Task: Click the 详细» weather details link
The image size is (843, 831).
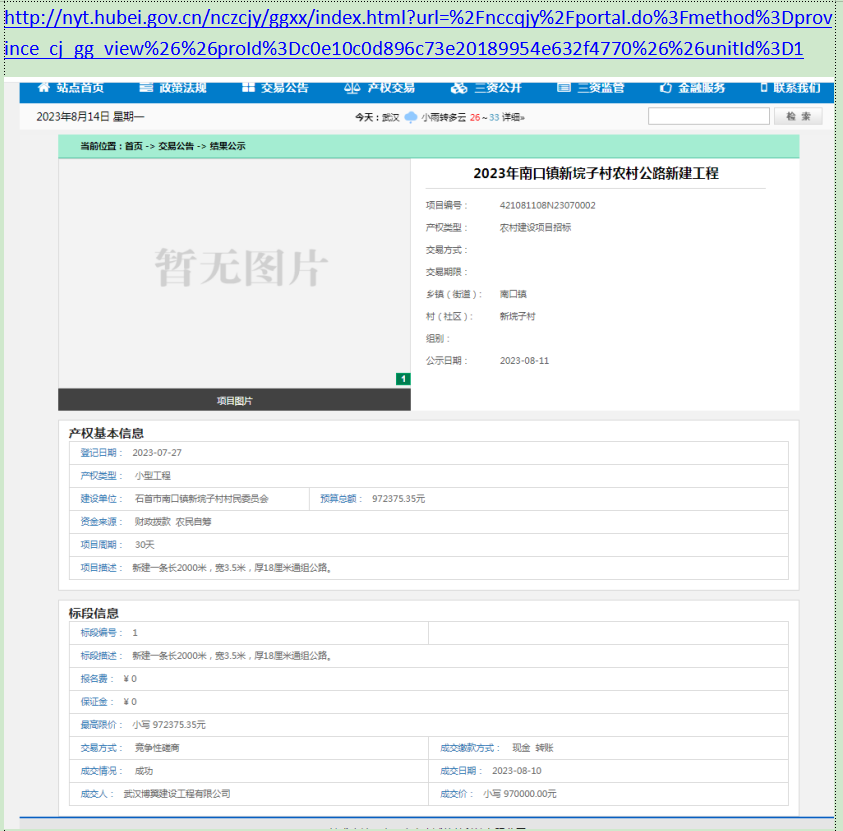Action: point(514,117)
